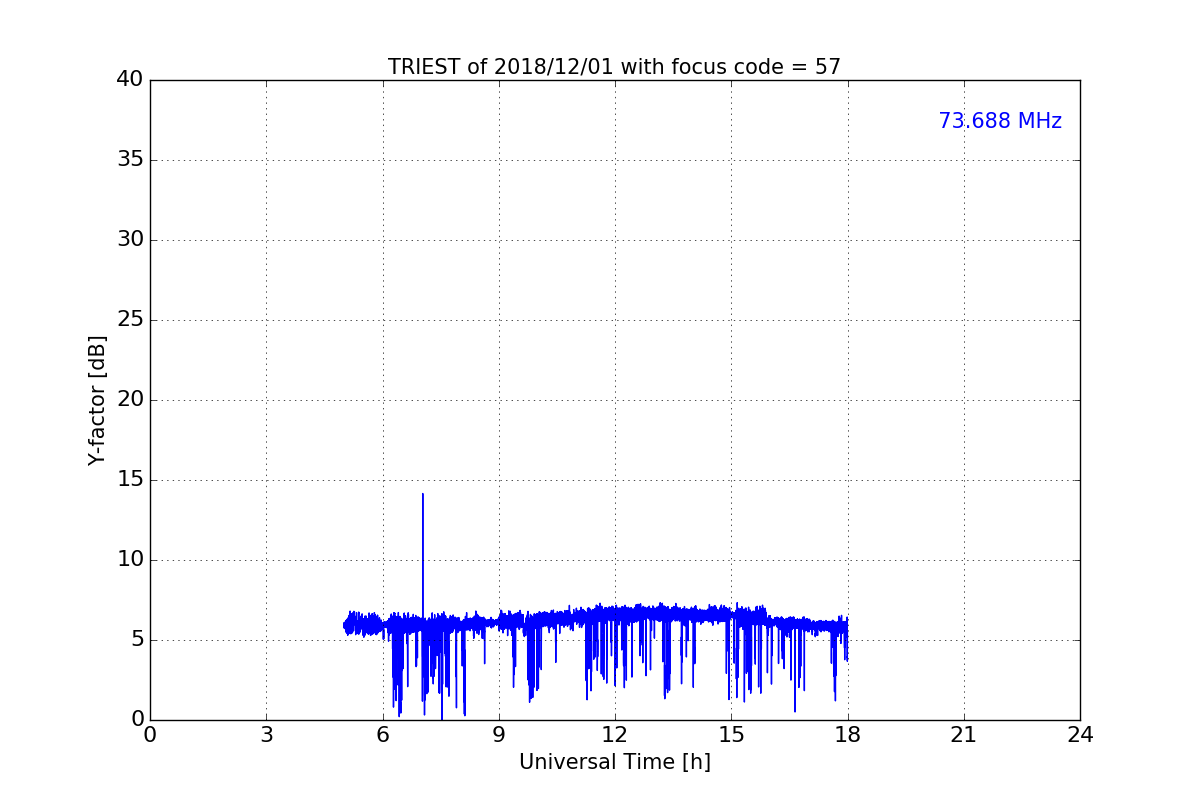Viewport: 1200px width, 800px height.
Task: Click the tall spike peak near 7 h
Action: (423, 495)
